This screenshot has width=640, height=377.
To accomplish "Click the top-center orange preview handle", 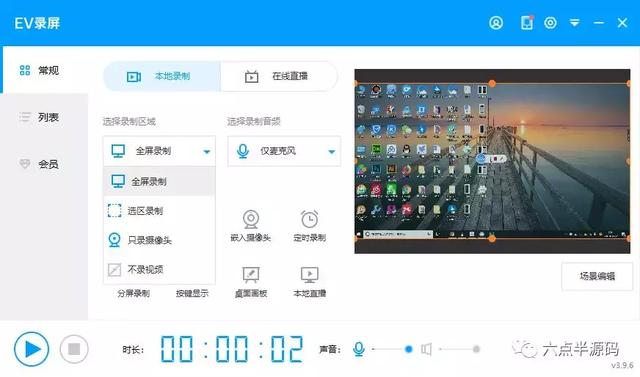I will pyautogui.click(x=492, y=83).
